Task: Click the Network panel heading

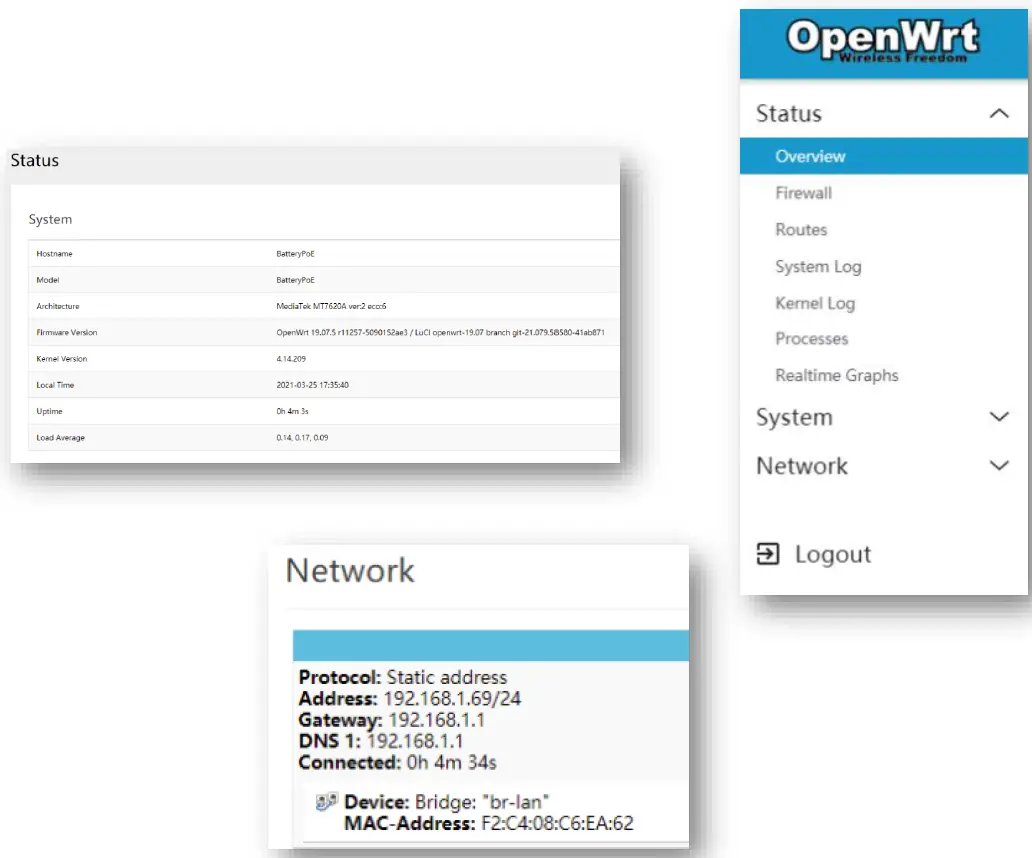Action: (x=349, y=570)
